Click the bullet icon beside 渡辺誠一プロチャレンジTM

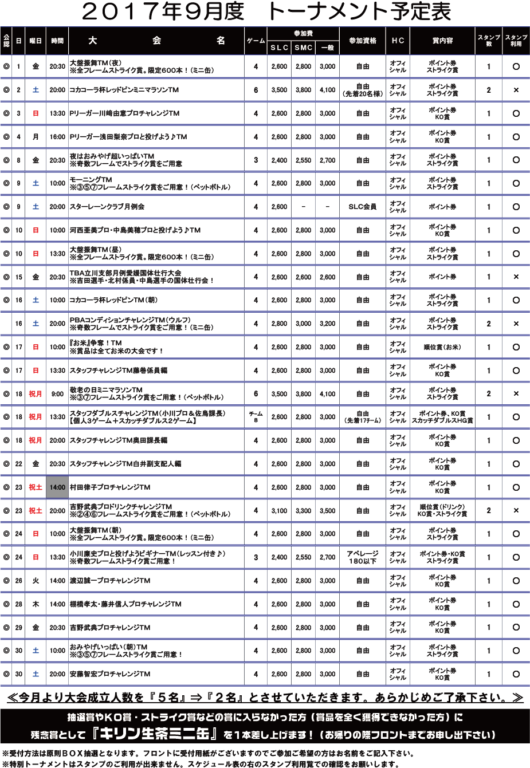tap(6, 580)
